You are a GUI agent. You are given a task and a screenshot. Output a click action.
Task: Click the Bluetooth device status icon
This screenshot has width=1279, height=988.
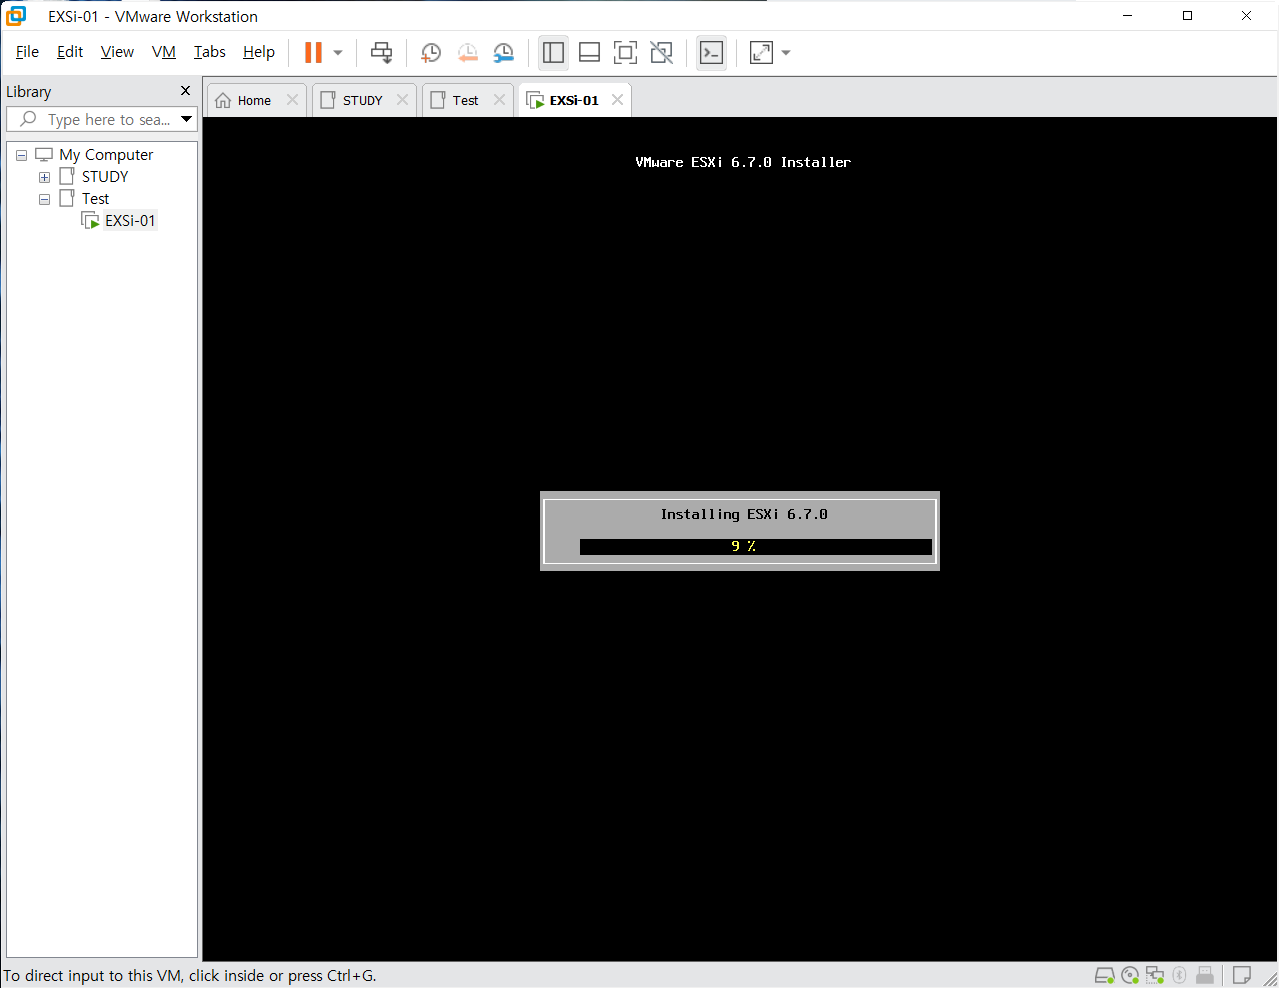tap(1180, 975)
